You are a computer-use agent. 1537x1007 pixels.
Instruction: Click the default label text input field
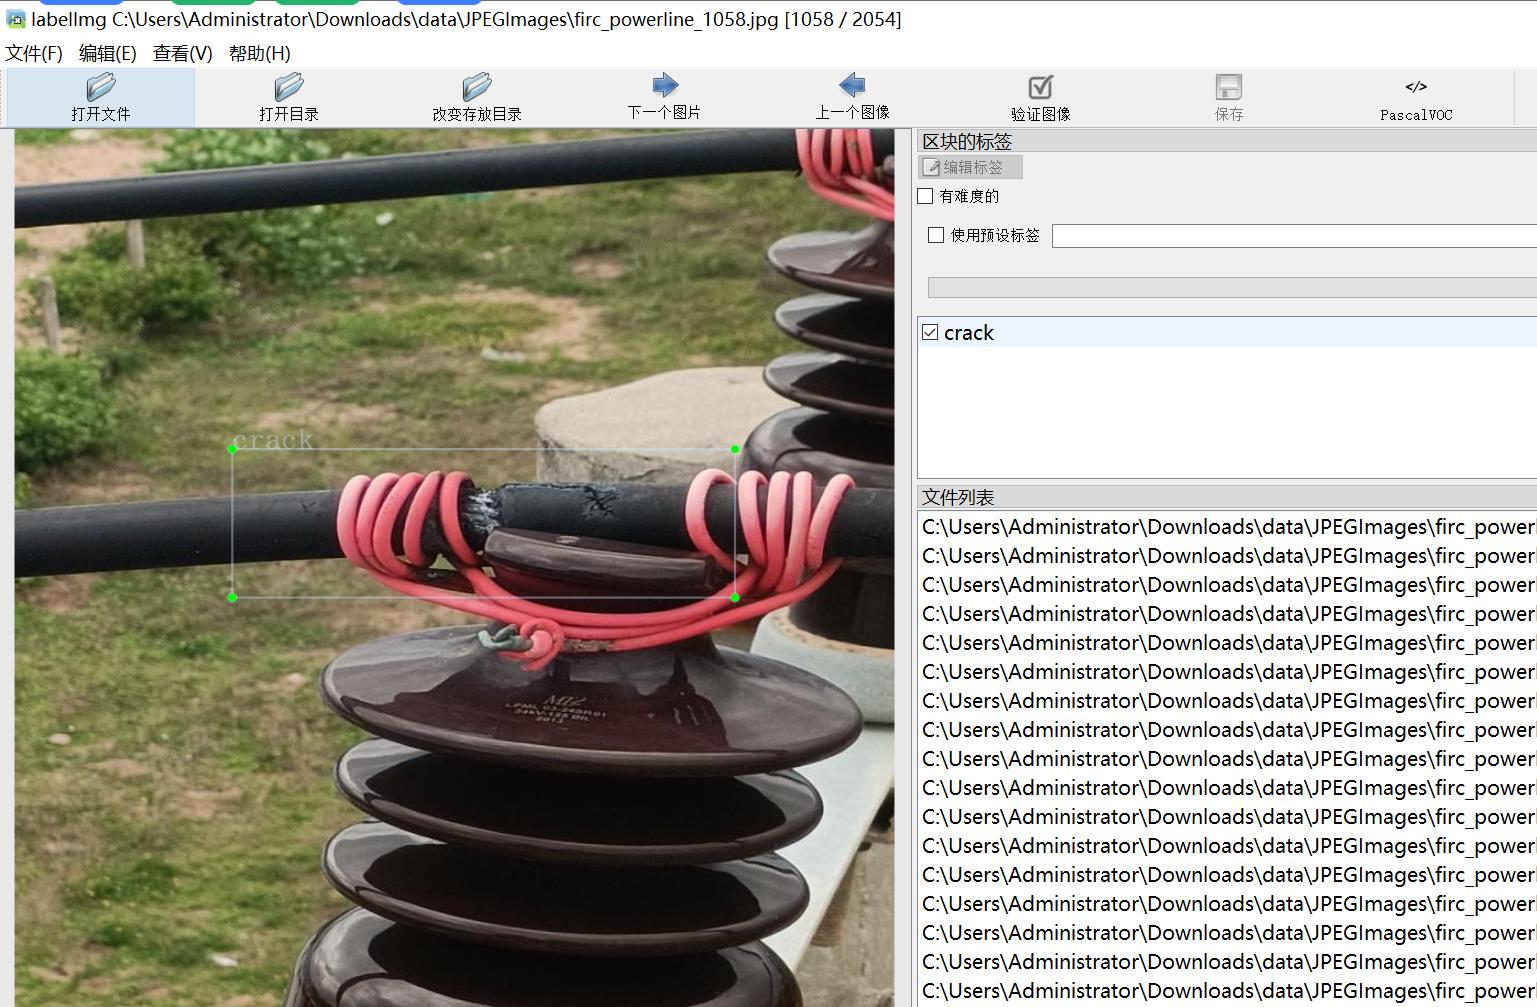[1293, 236]
